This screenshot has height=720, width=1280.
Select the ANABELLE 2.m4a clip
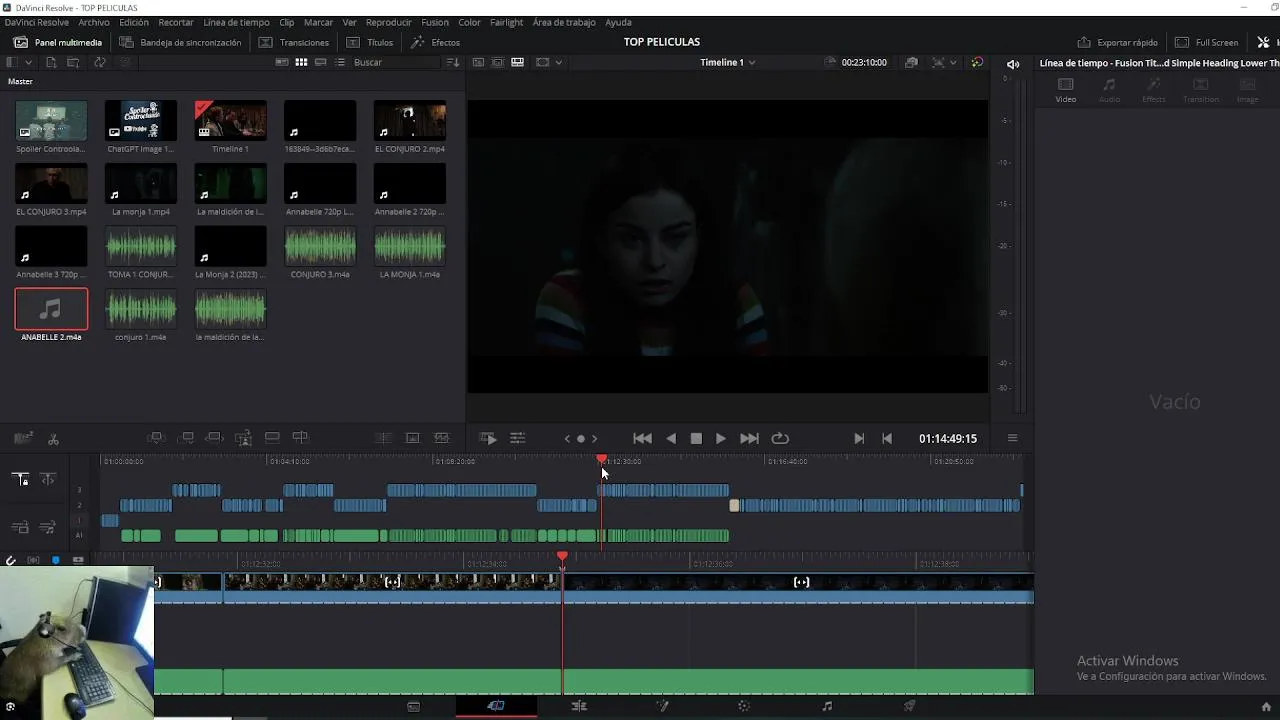pos(51,315)
